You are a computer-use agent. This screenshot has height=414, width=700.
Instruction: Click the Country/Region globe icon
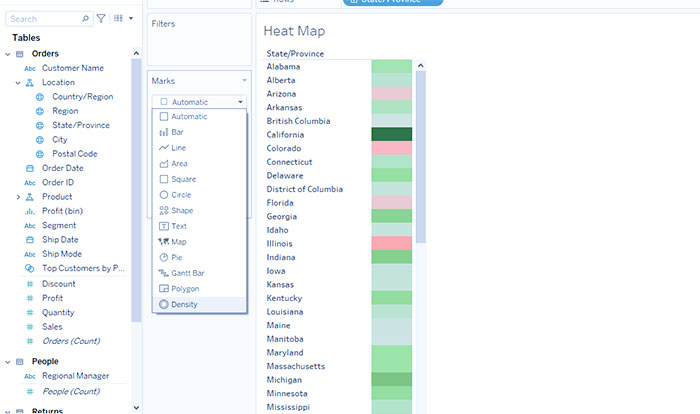(40, 97)
